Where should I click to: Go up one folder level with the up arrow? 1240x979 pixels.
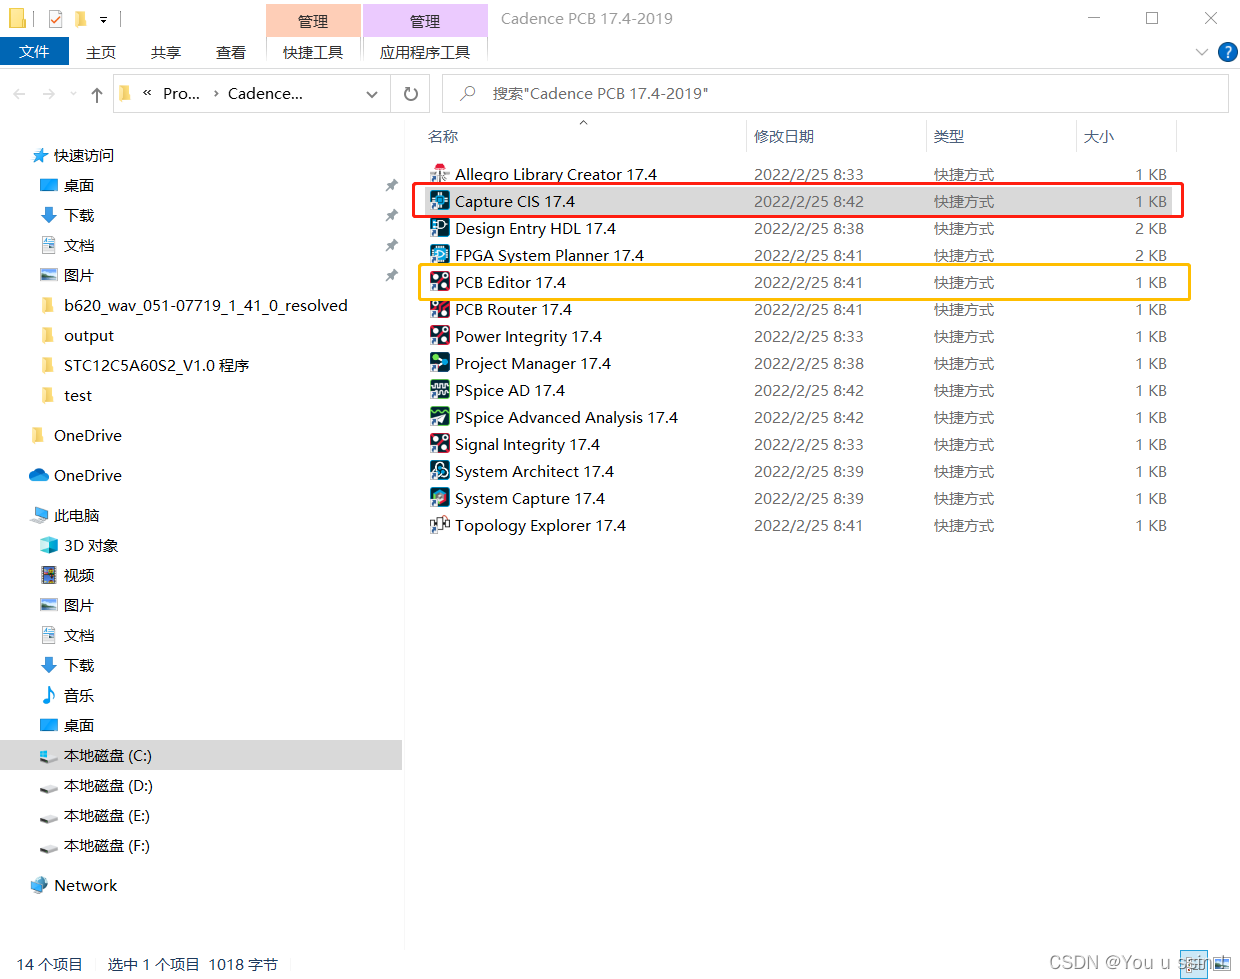[x=96, y=94]
